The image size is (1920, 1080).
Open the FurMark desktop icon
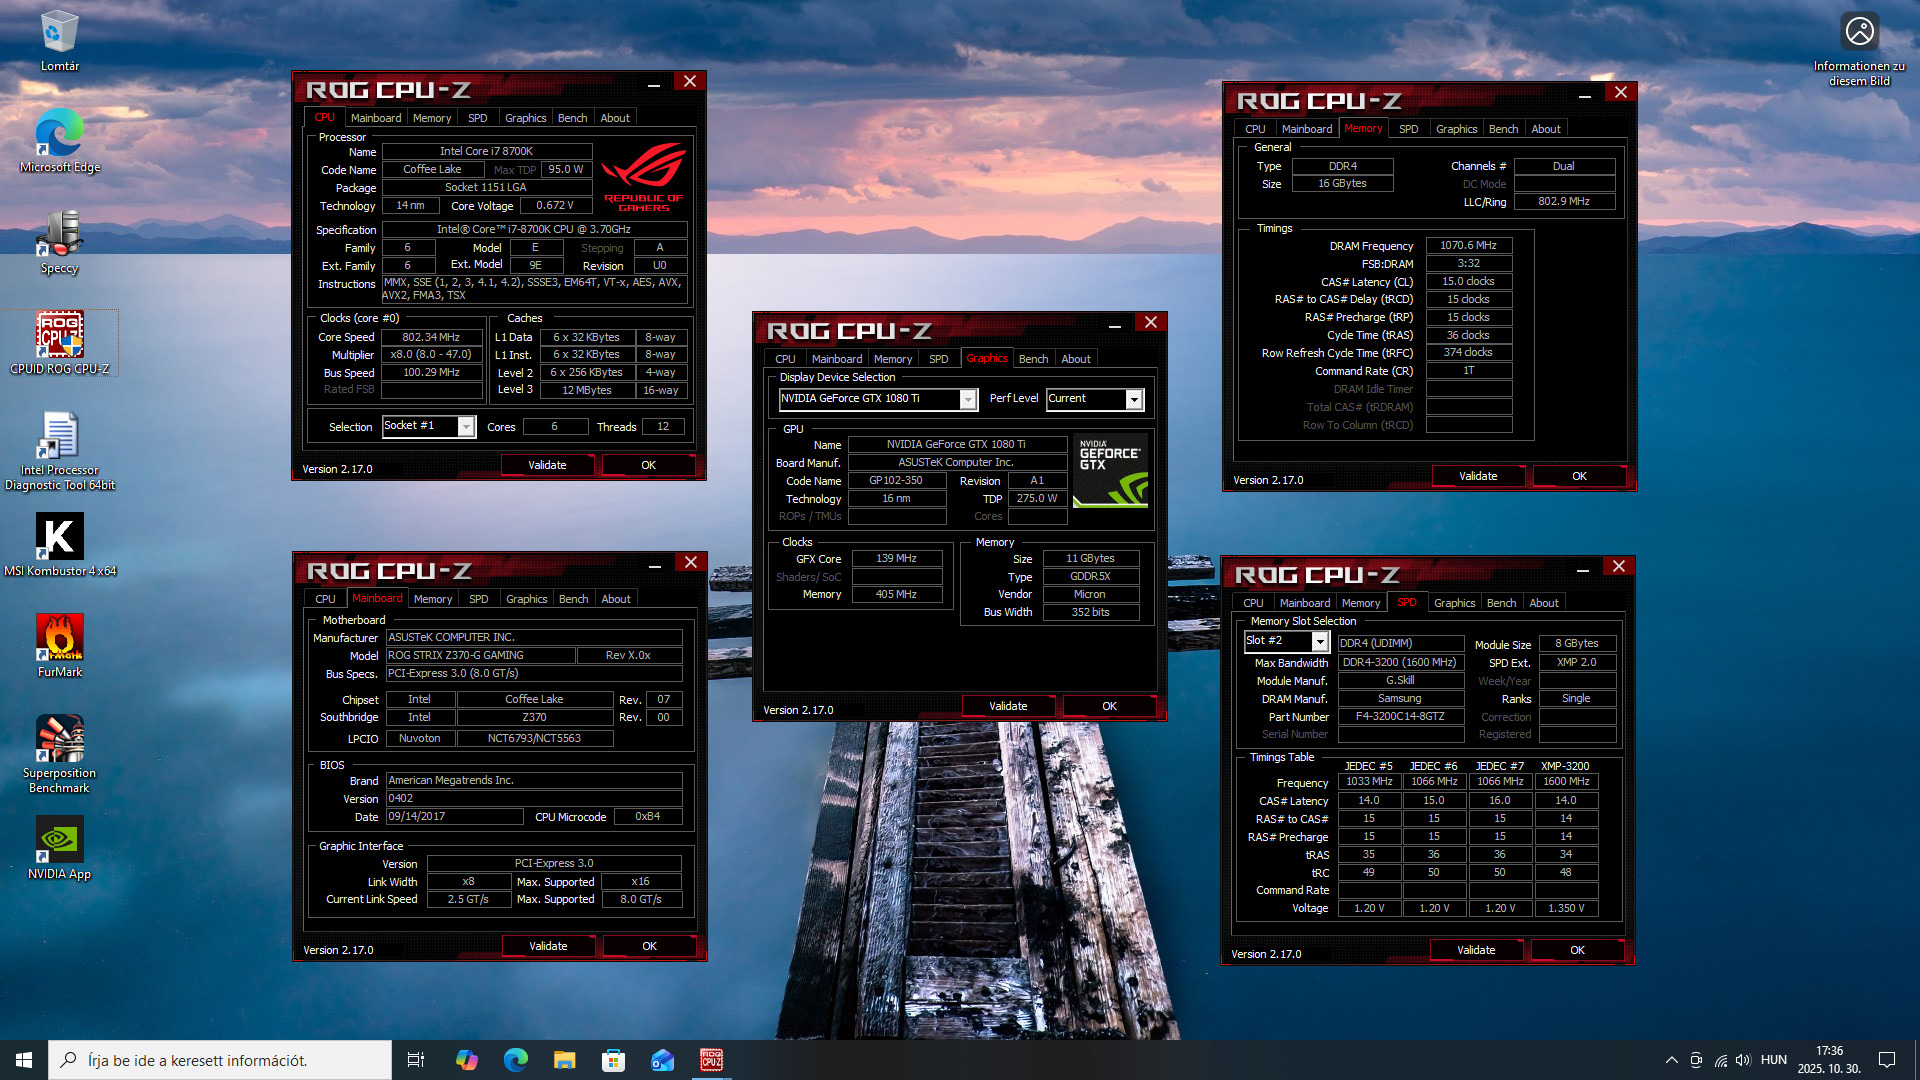(x=59, y=644)
